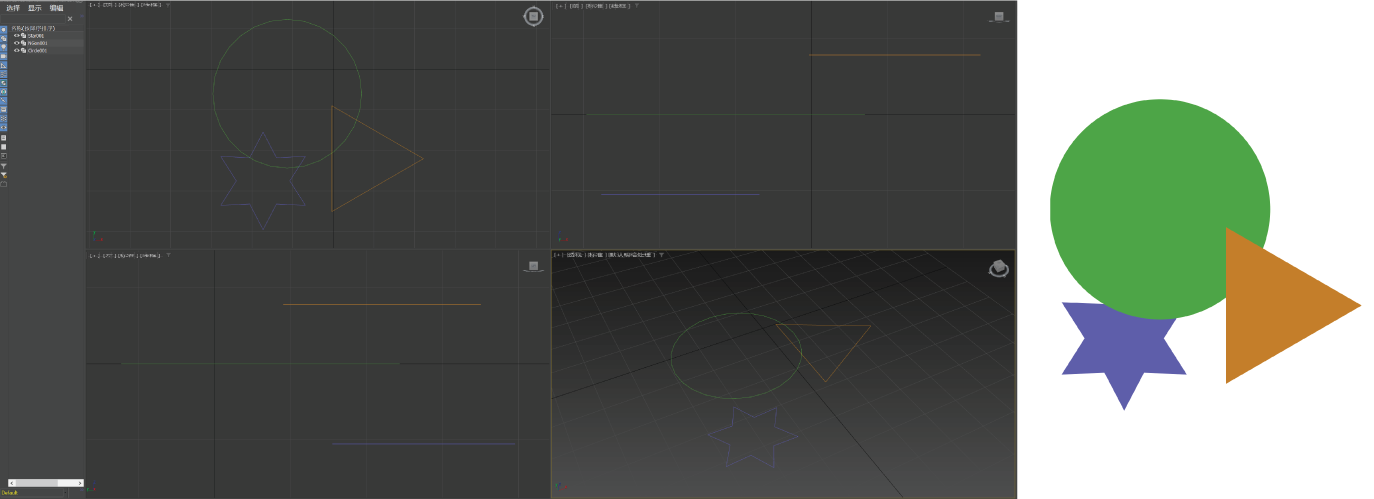Open the top viewport filter funnel menu
Screen dimensions: 1374x499
point(168,4)
